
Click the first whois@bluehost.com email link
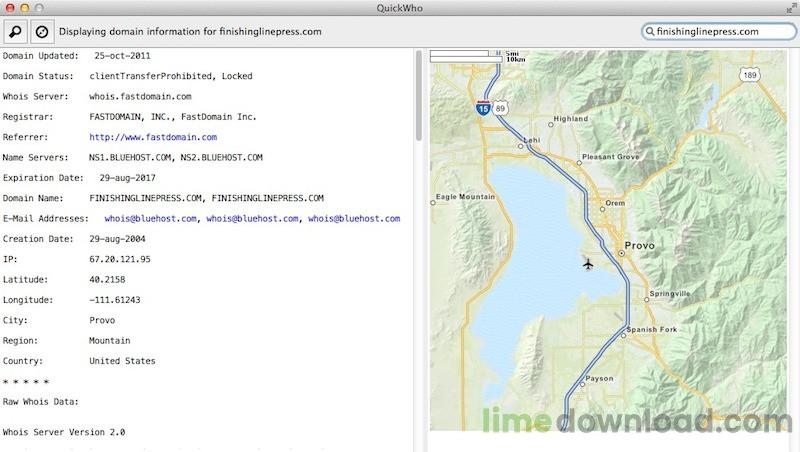click(x=151, y=219)
